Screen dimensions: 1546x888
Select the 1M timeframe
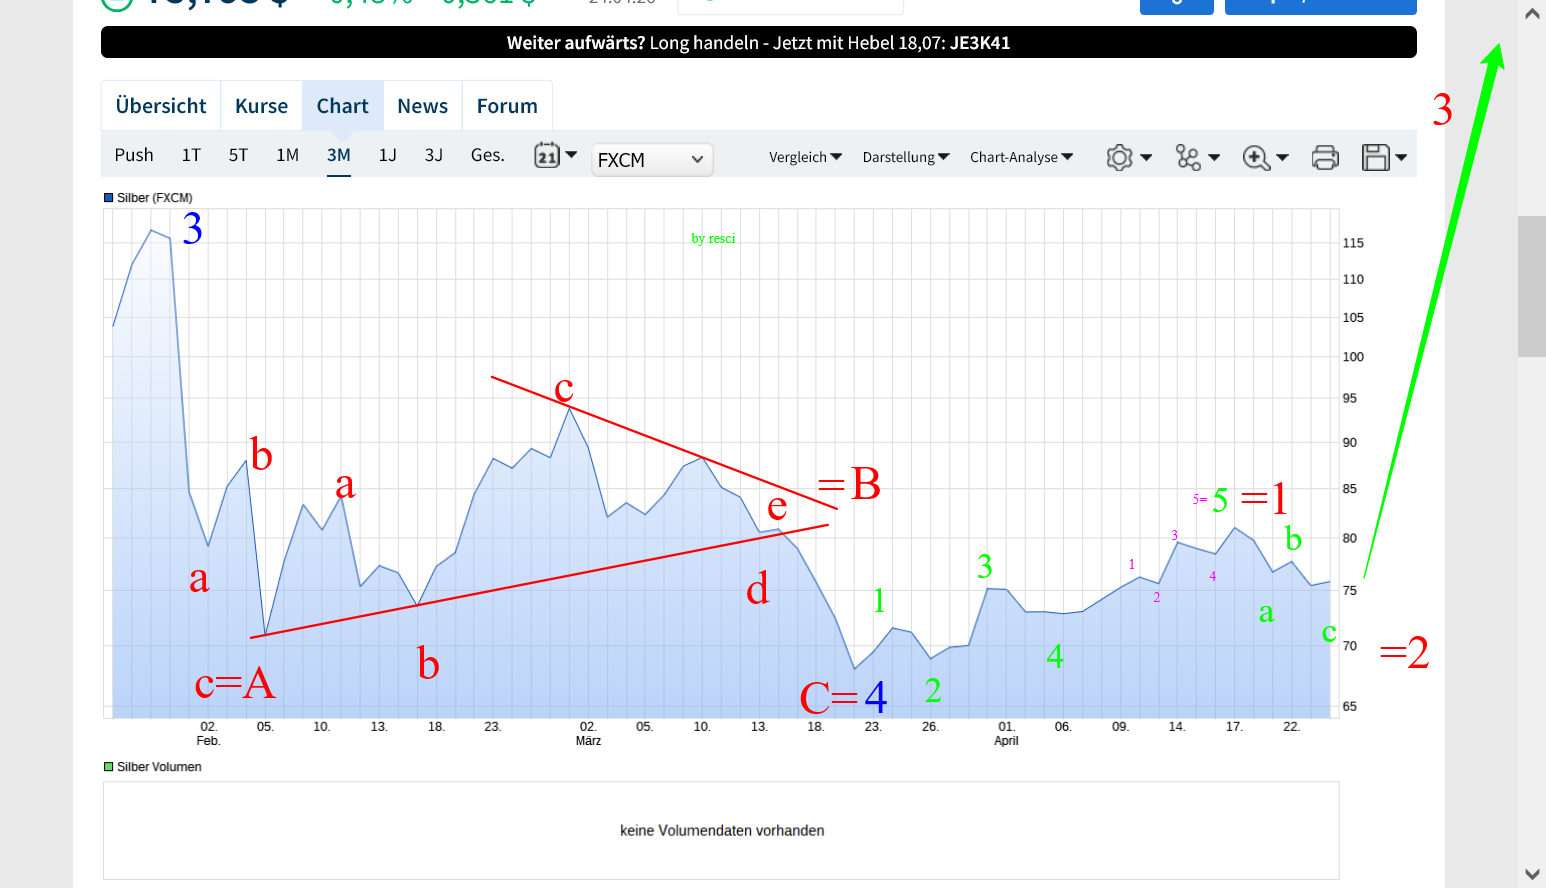coord(287,155)
